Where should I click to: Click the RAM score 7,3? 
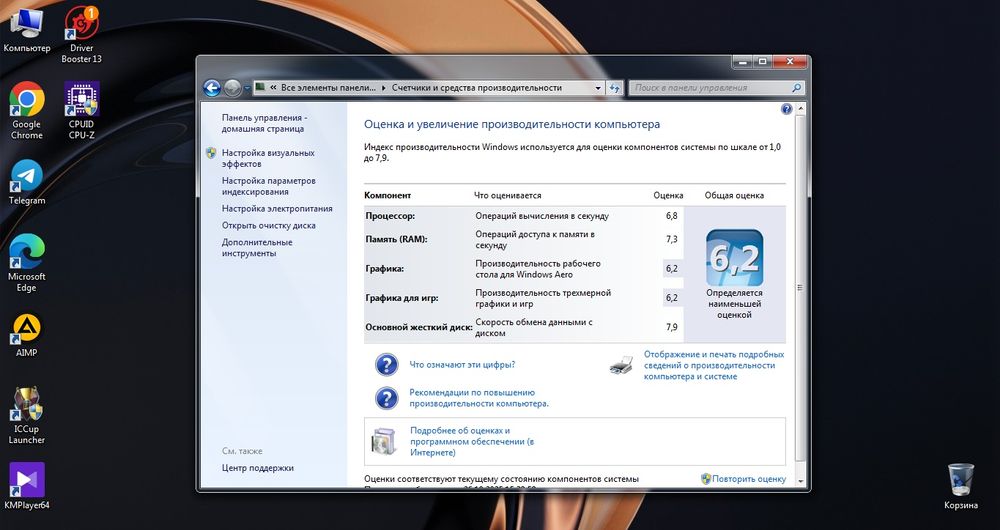(672, 239)
